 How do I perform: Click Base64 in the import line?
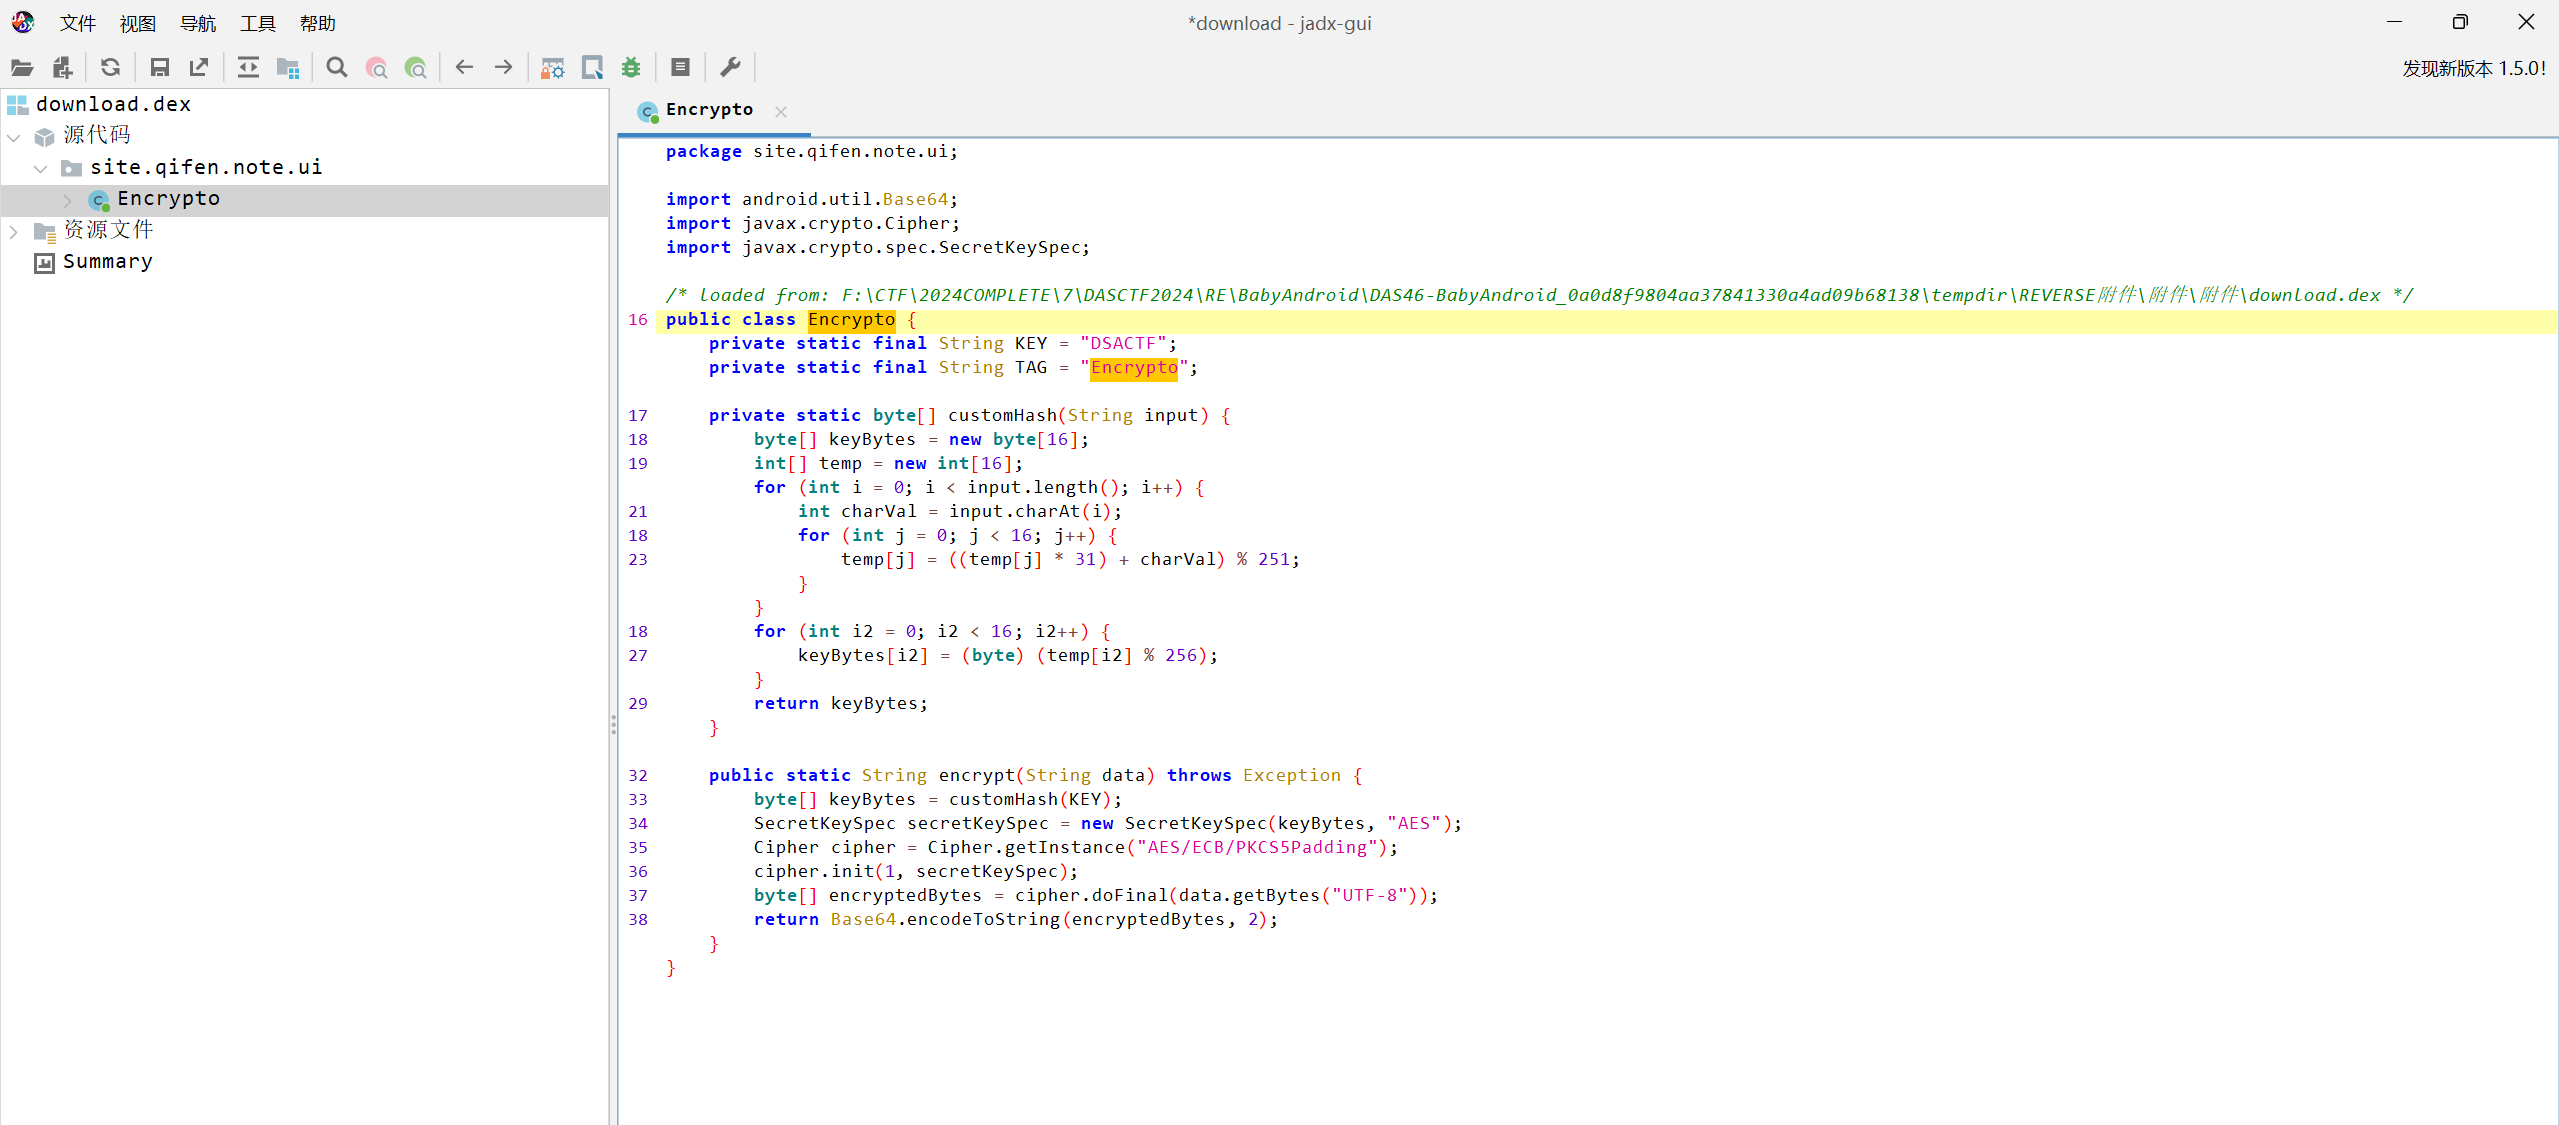[x=915, y=200]
